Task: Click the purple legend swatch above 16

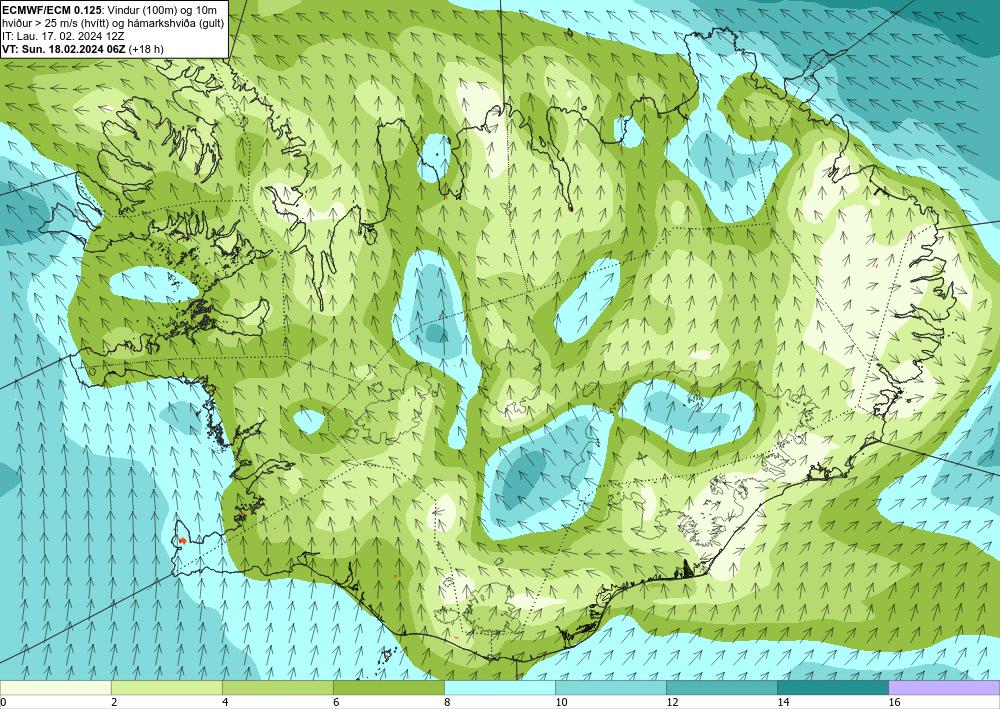Action: [x=944, y=688]
